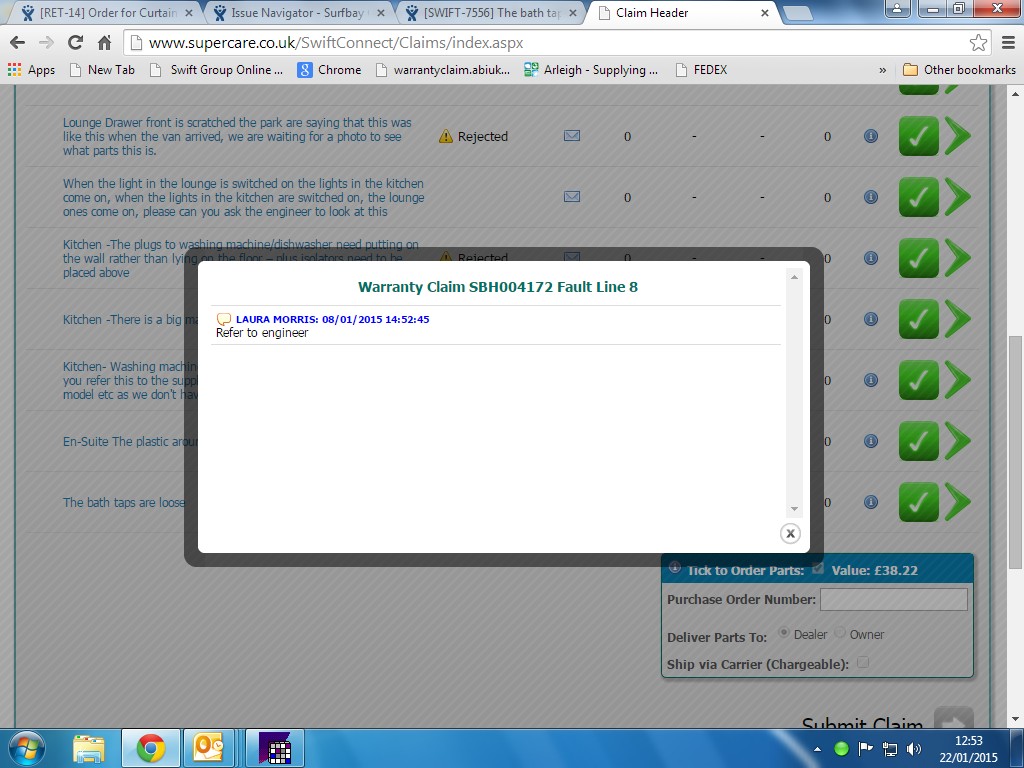Show hidden system tray icons

coord(818,748)
